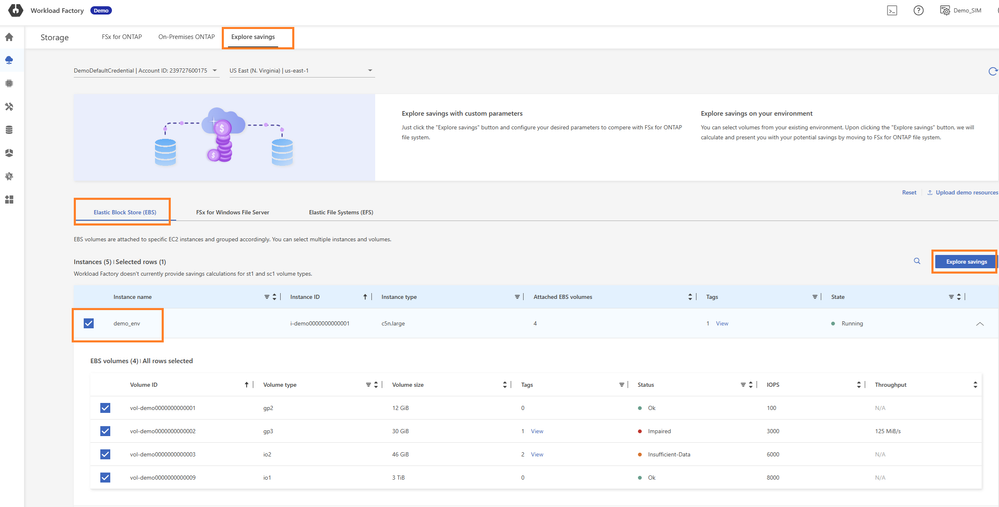Open the Home icon in the sidebar

(x=9, y=37)
